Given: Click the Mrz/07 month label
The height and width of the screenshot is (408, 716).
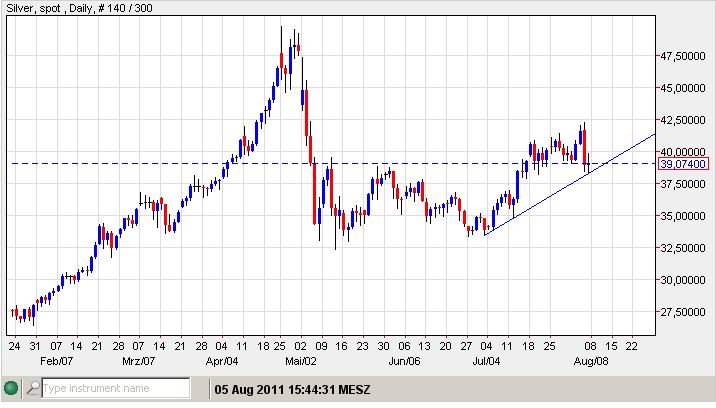Looking at the screenshot, I should point(138,361).
